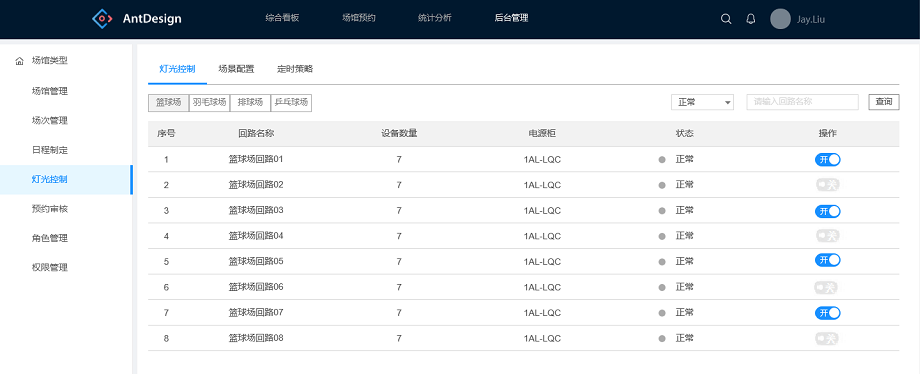Viewport: 922px width, 374px height.
Task: Open 预约审核 in the sidebar
Action: (49, 209)
